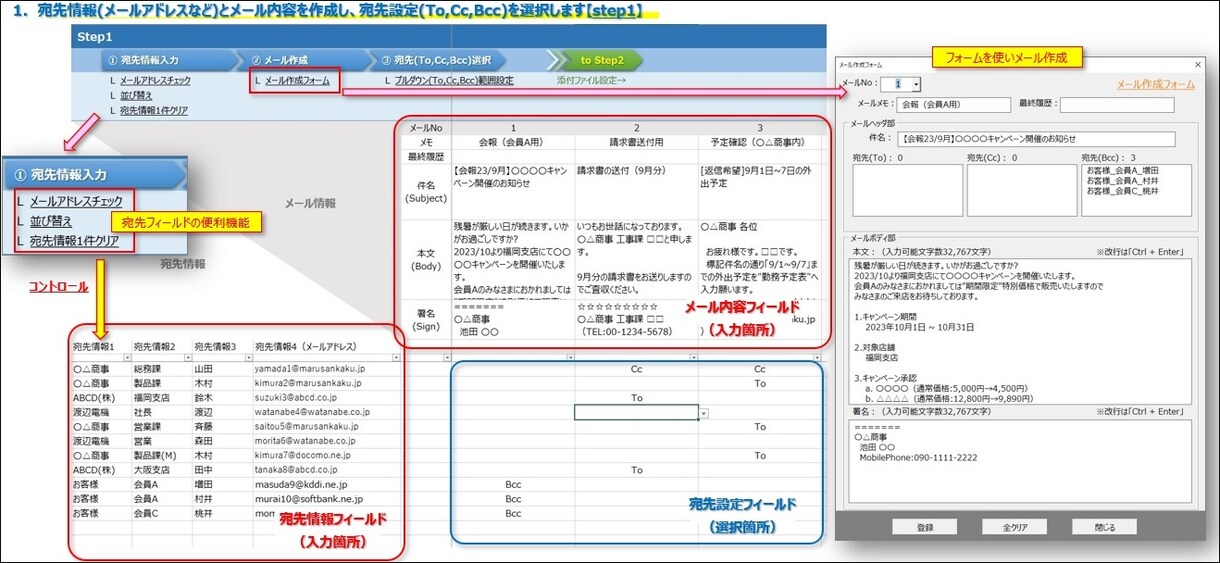Screen dimensions: 1220x563
Task: Click the 並び替え link under the Step1 bar
Action: 136,95
